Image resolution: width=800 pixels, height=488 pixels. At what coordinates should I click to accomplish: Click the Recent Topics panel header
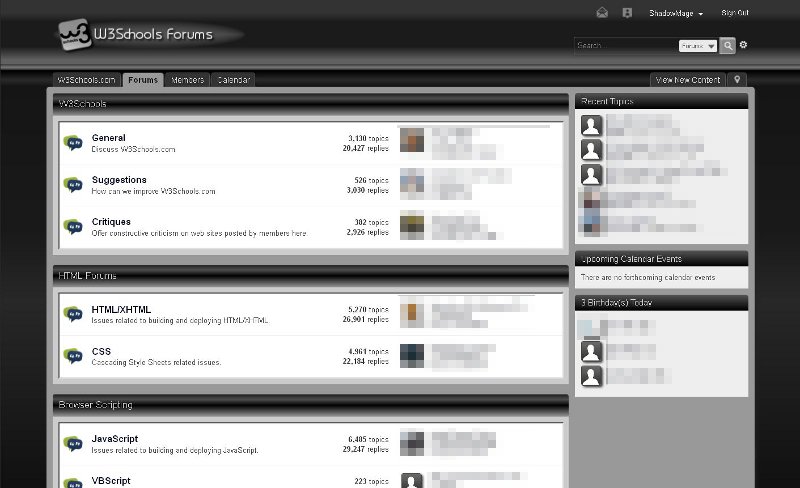tap(661, 101)
